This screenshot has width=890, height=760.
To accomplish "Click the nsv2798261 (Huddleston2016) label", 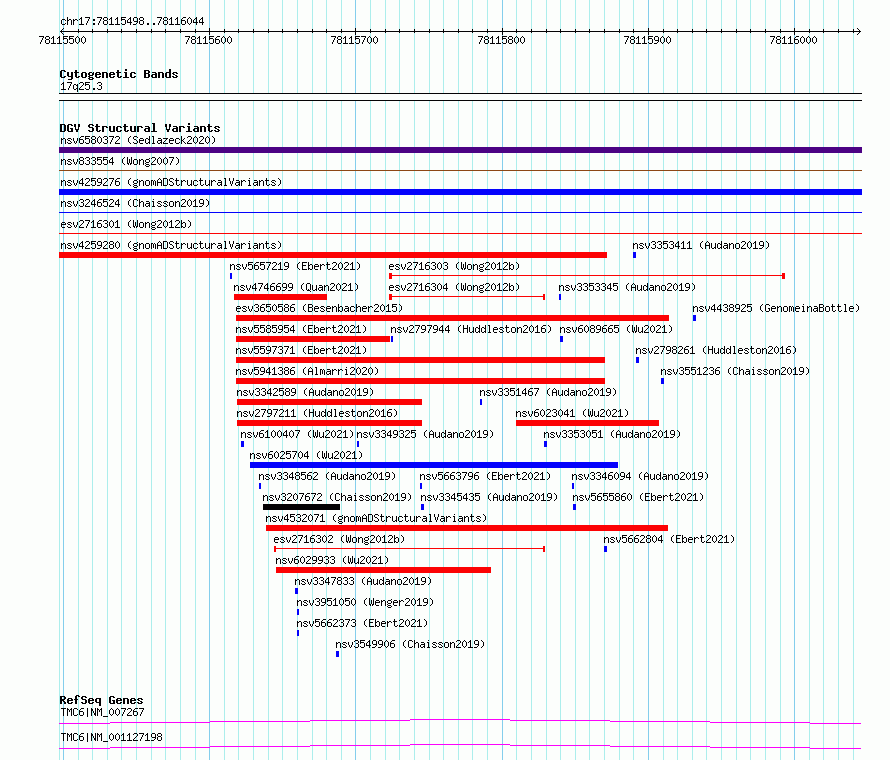I will 716,350.
